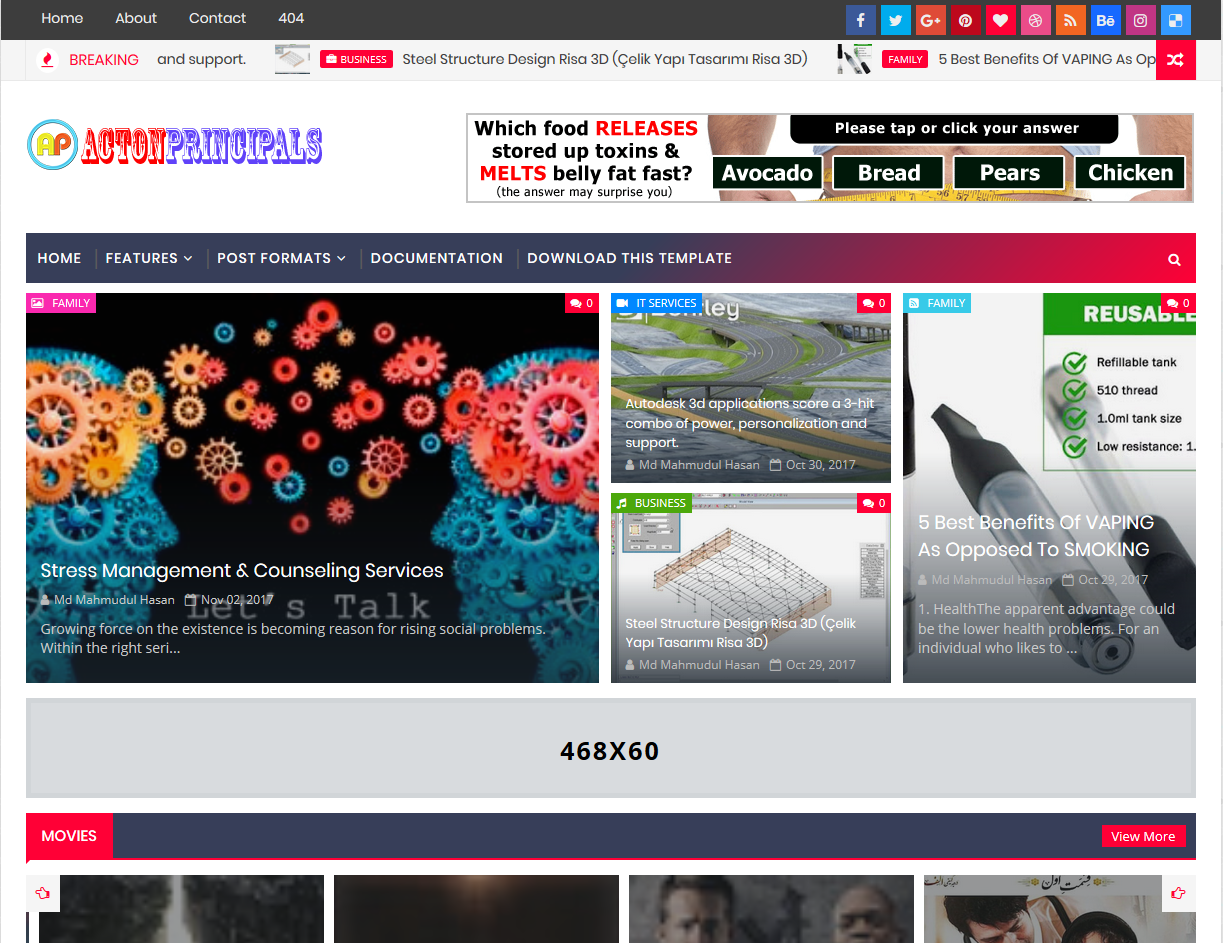This screenshot has height=943, width=1223.
Task: Open the 404 link in top bar
Action: pos(291,18)
